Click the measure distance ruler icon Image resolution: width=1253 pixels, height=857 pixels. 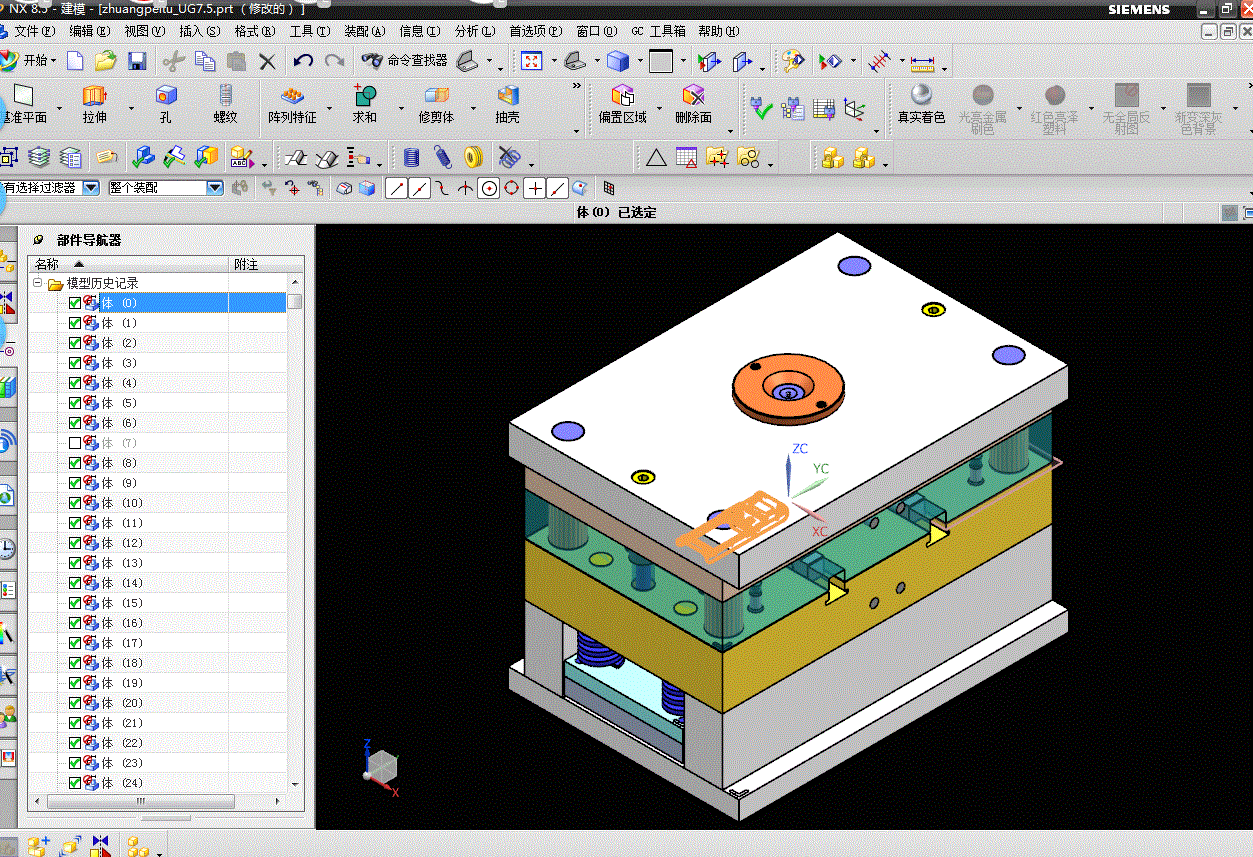click(922, 62)
